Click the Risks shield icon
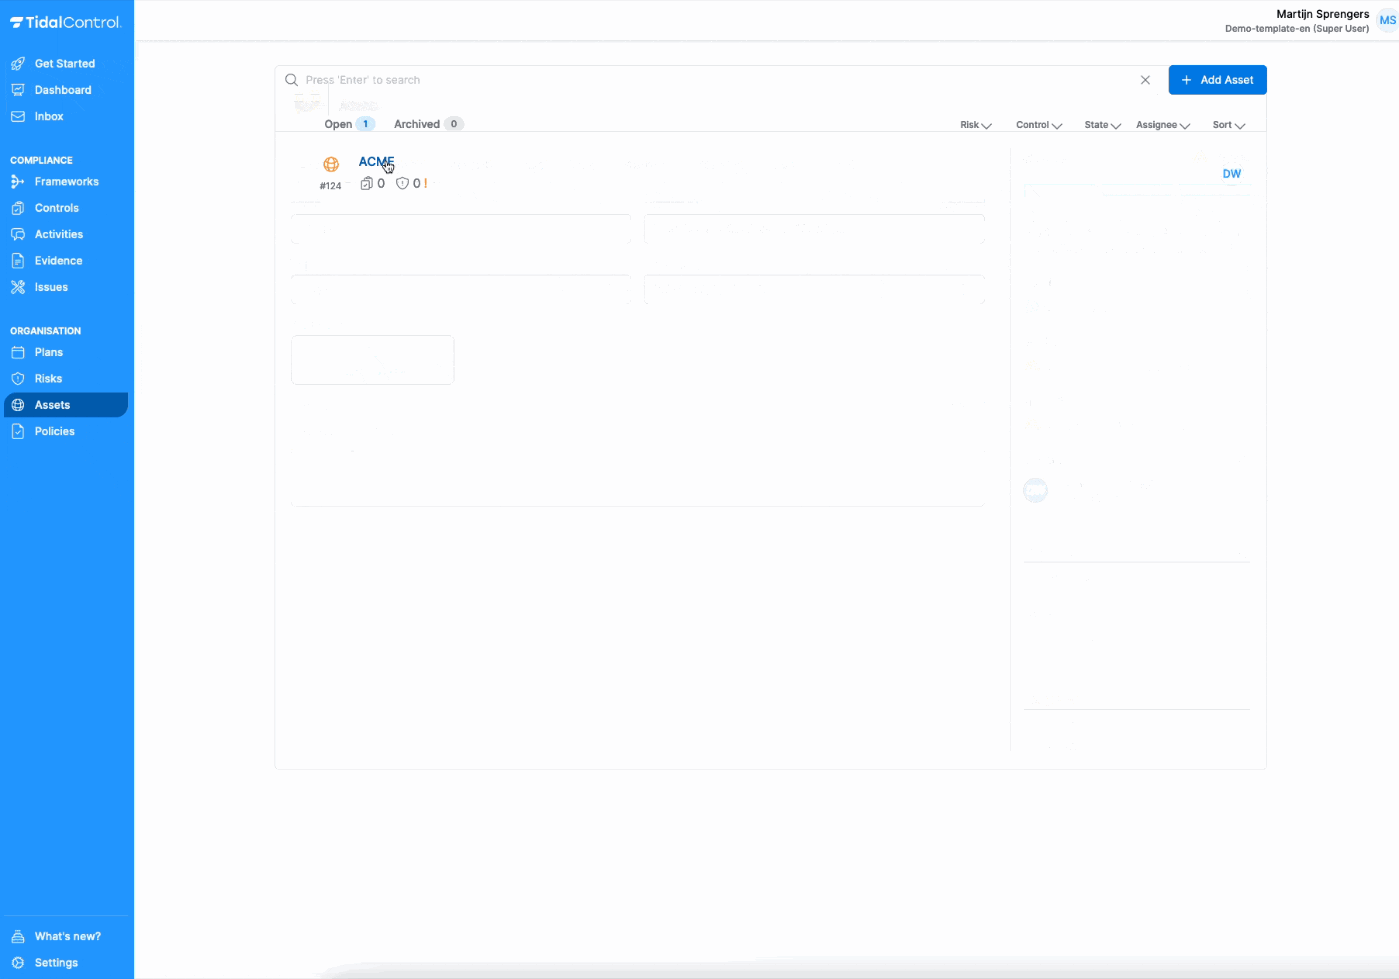 18,378
